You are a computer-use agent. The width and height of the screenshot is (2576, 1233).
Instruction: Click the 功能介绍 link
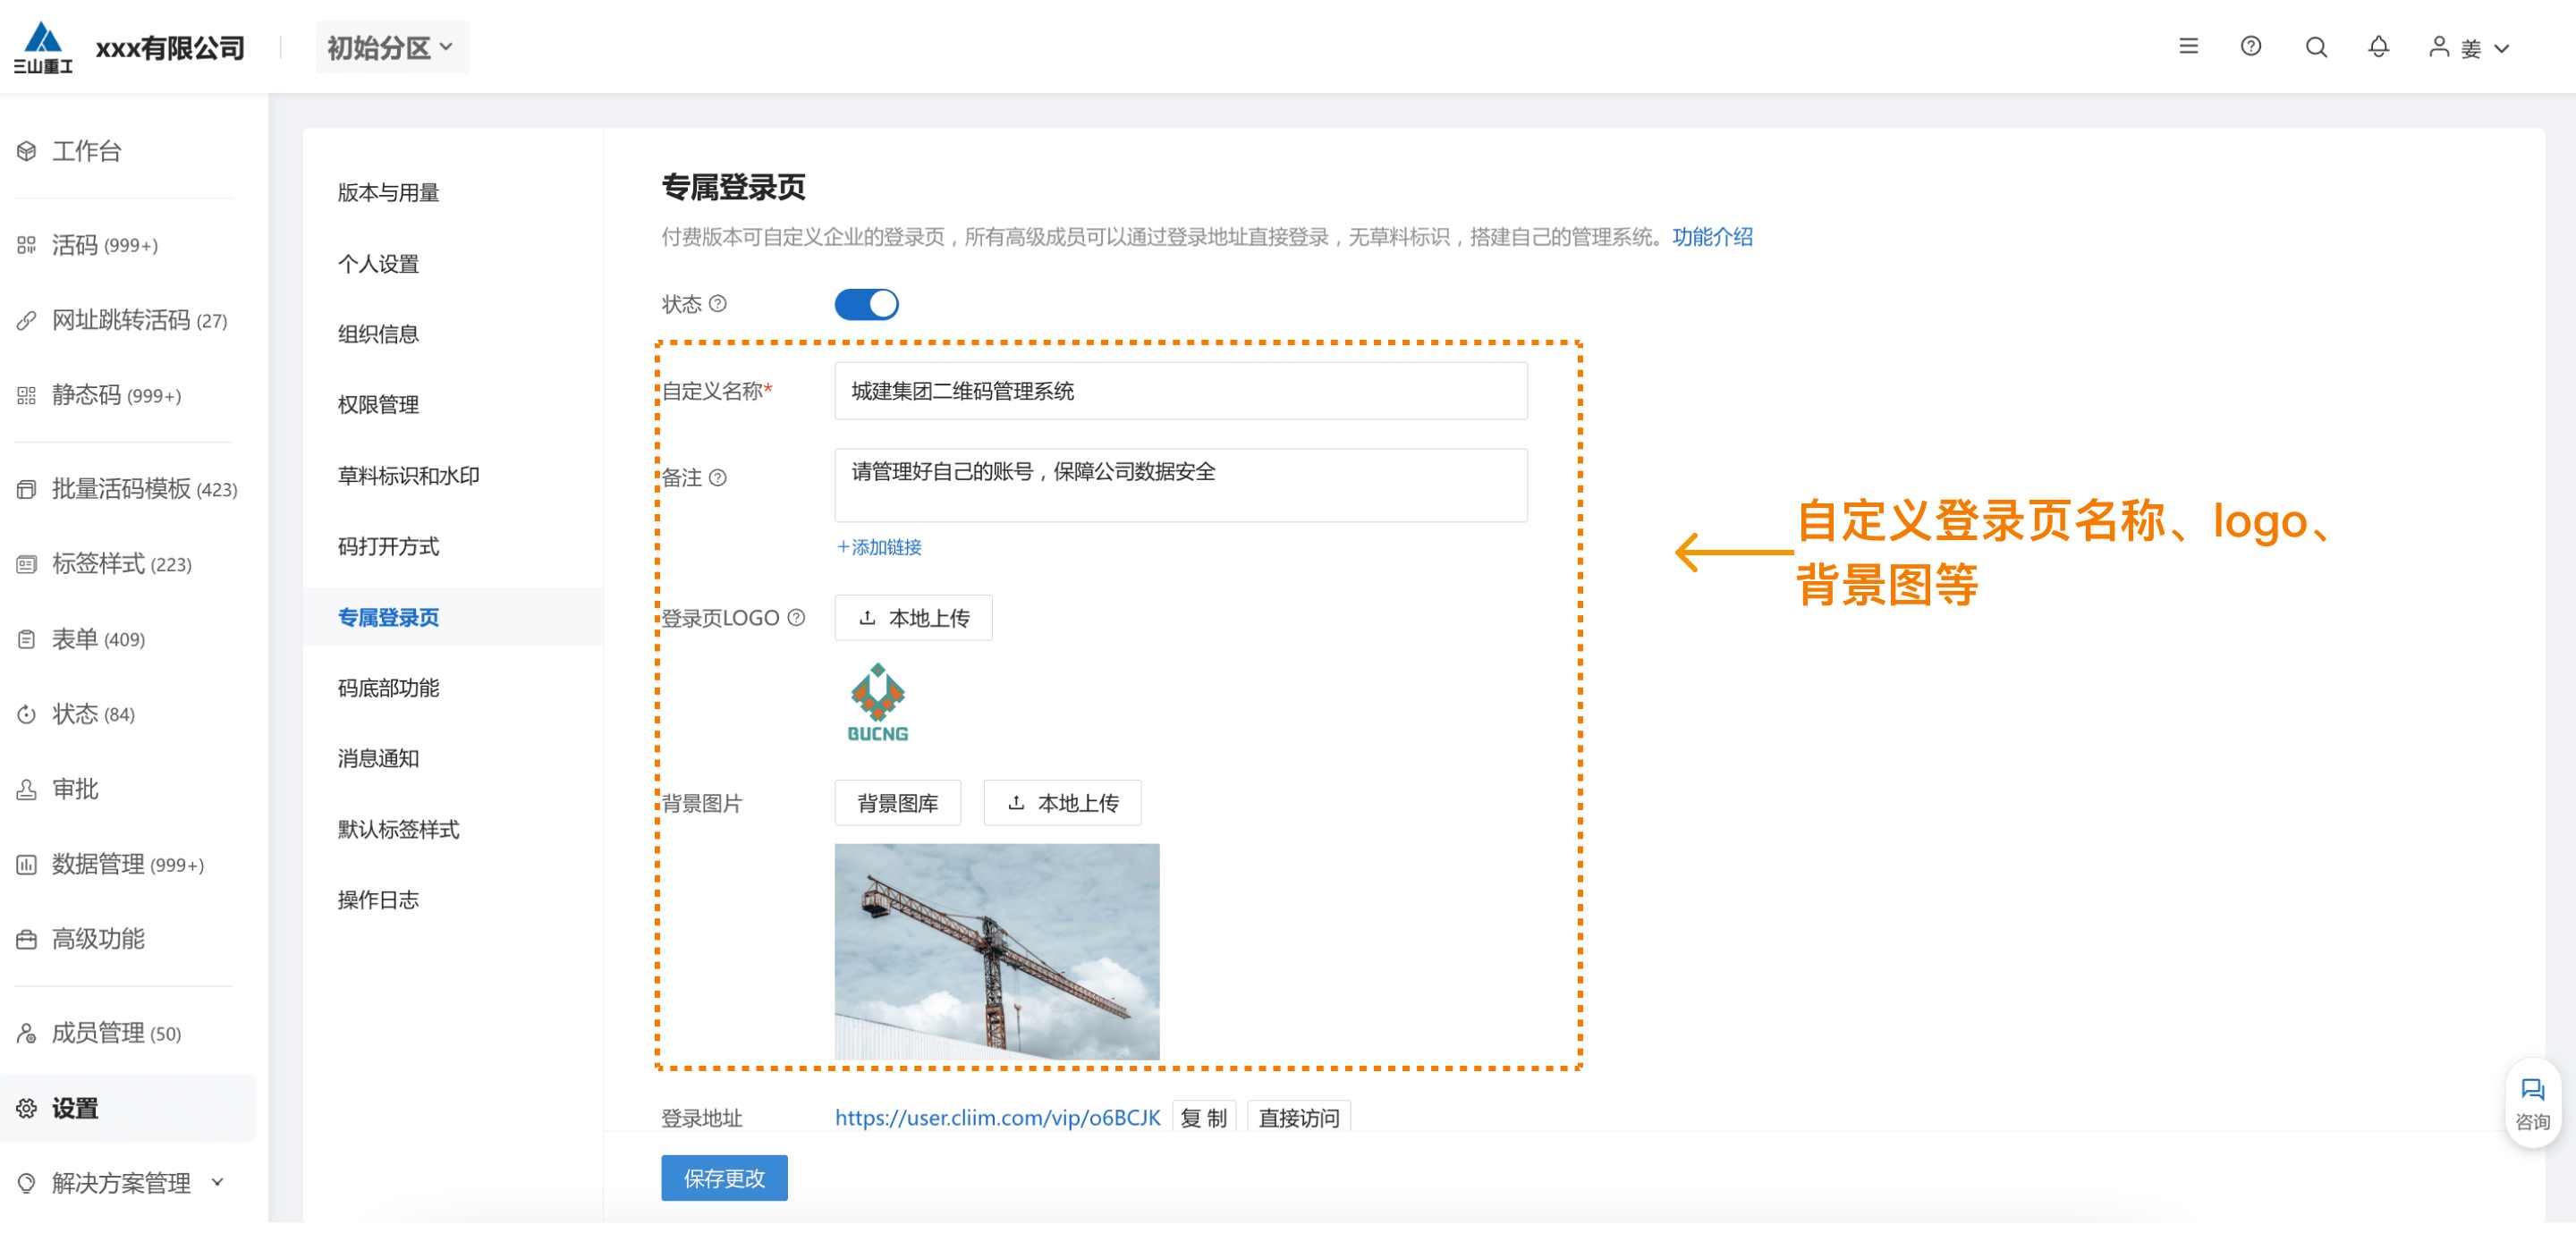1712,237
